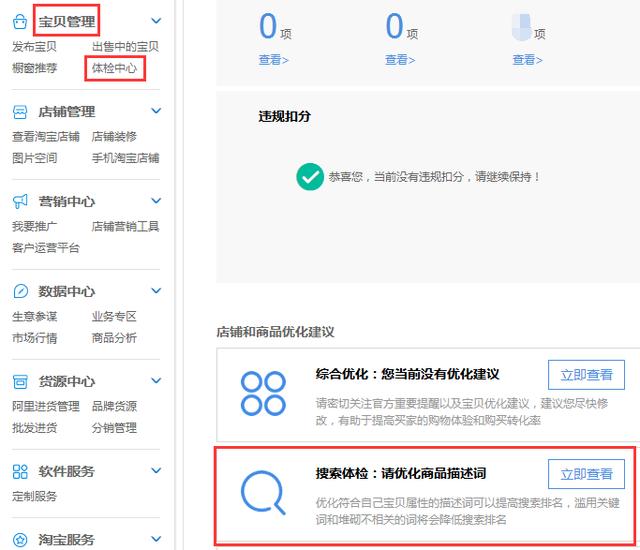This screenshot has height=550, width=640.
Task: Collapse the 店铺管理 section chevron
Action: [156, 111]
